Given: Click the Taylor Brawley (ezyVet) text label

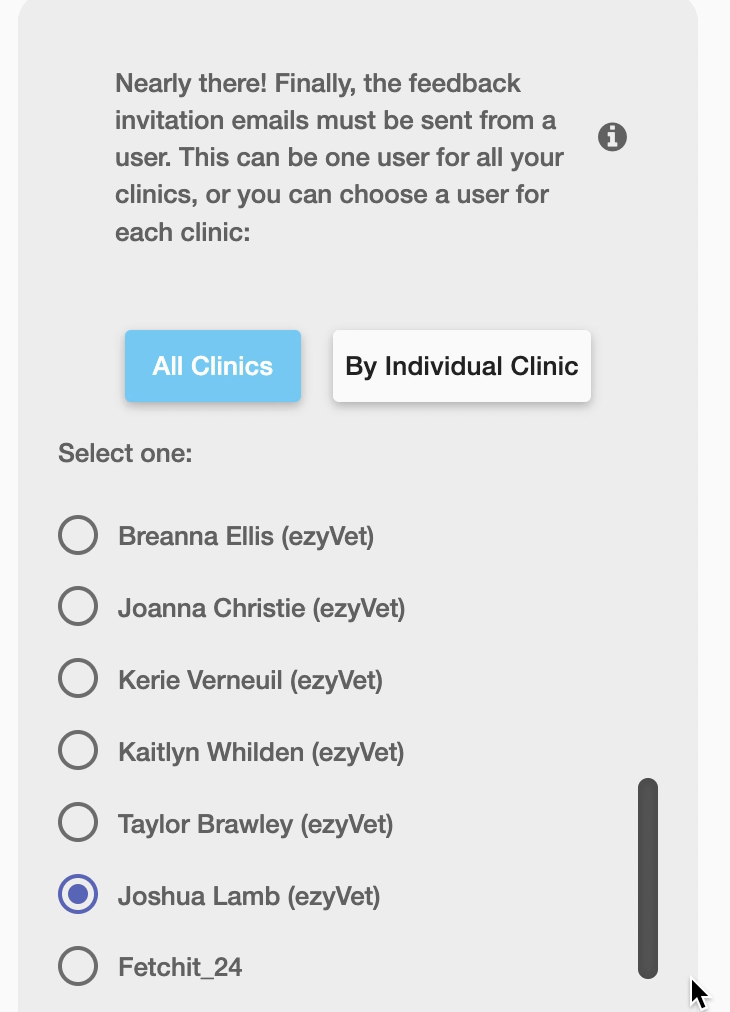Looking at the screenshot, I should tap(256, 824).
